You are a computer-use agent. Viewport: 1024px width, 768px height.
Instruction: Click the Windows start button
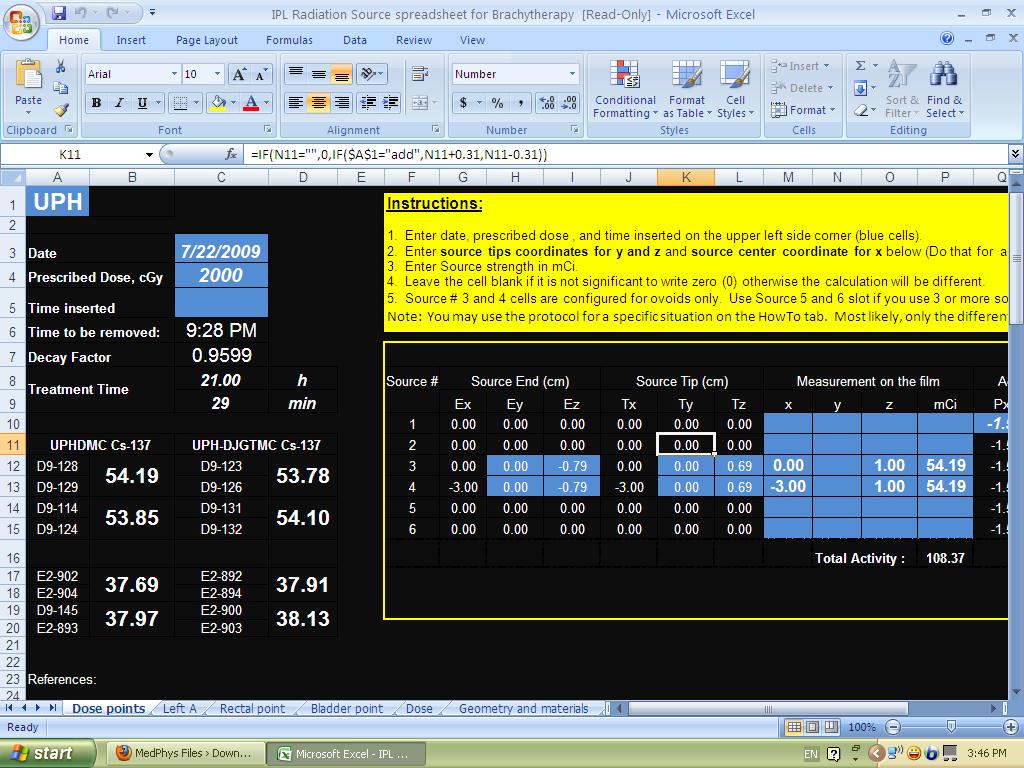click(x=46, y=754)
